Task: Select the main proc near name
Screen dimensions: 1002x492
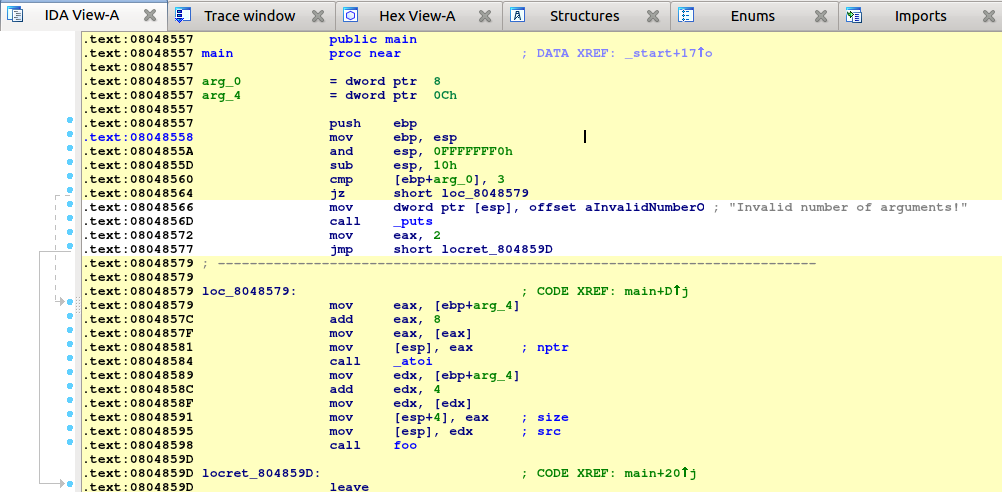Action: click(x=217, y=54)
